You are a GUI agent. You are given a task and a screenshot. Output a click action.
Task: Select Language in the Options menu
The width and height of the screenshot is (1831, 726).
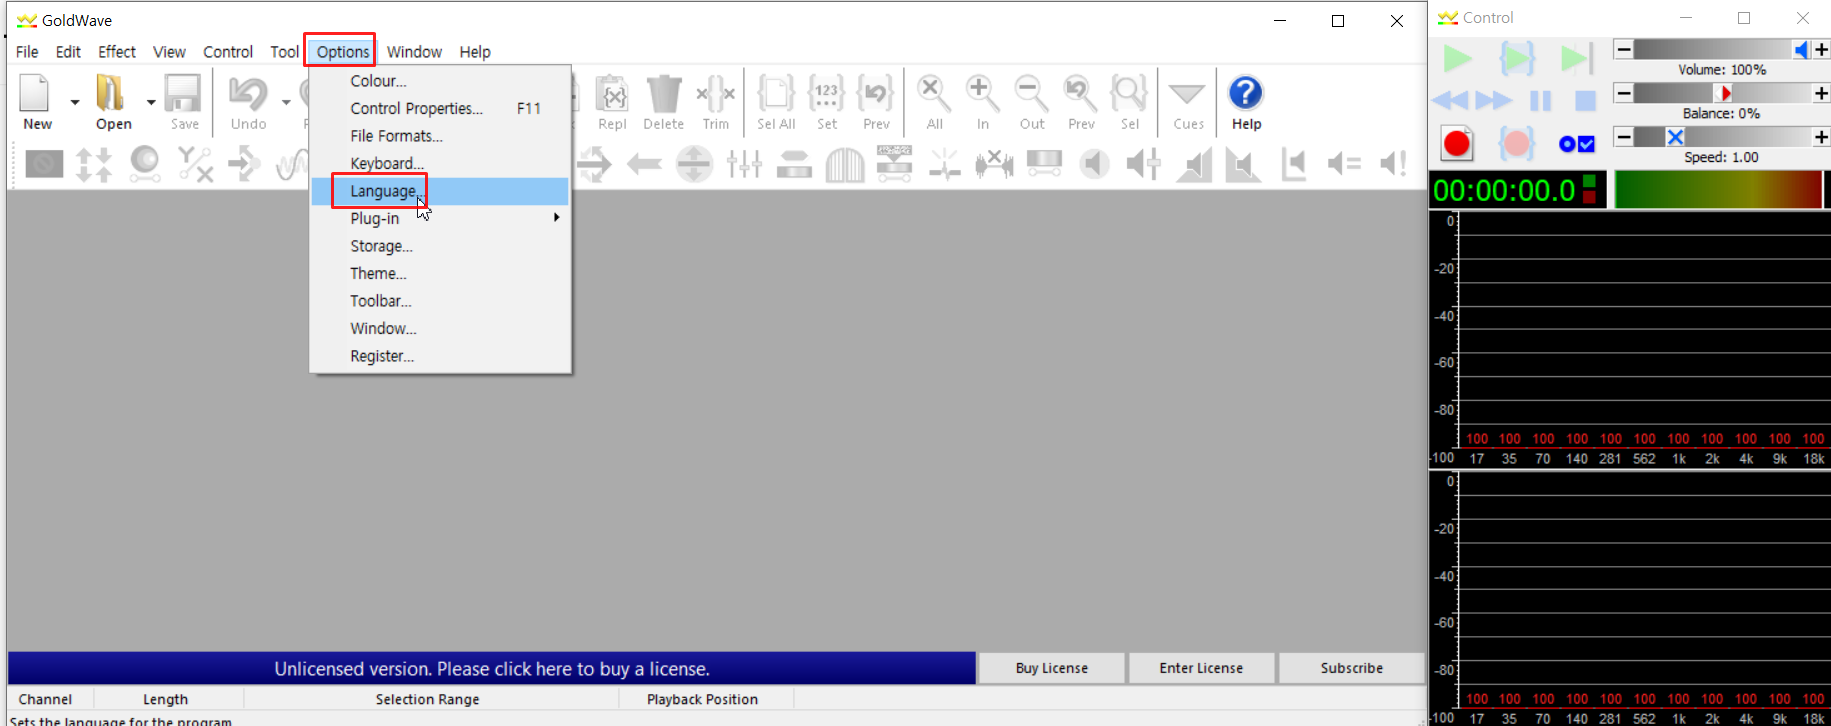pyautogui.click(x=440, y=191)
